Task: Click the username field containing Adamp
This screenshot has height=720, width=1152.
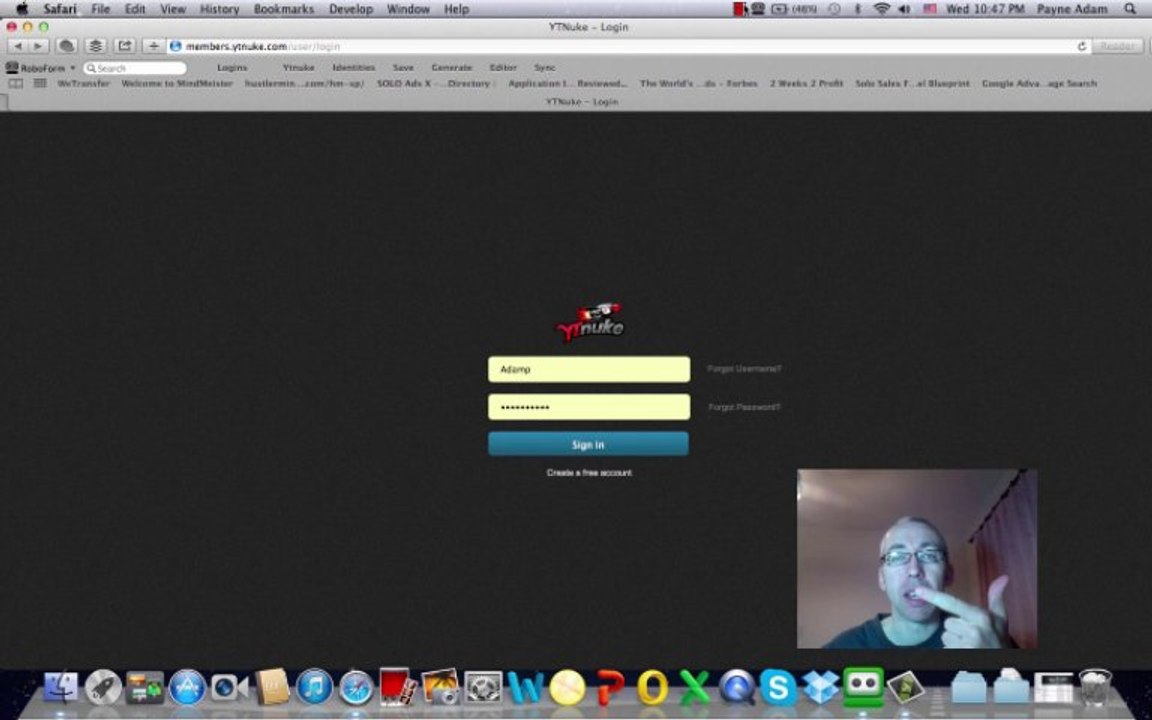Action: tap(589, 369)
